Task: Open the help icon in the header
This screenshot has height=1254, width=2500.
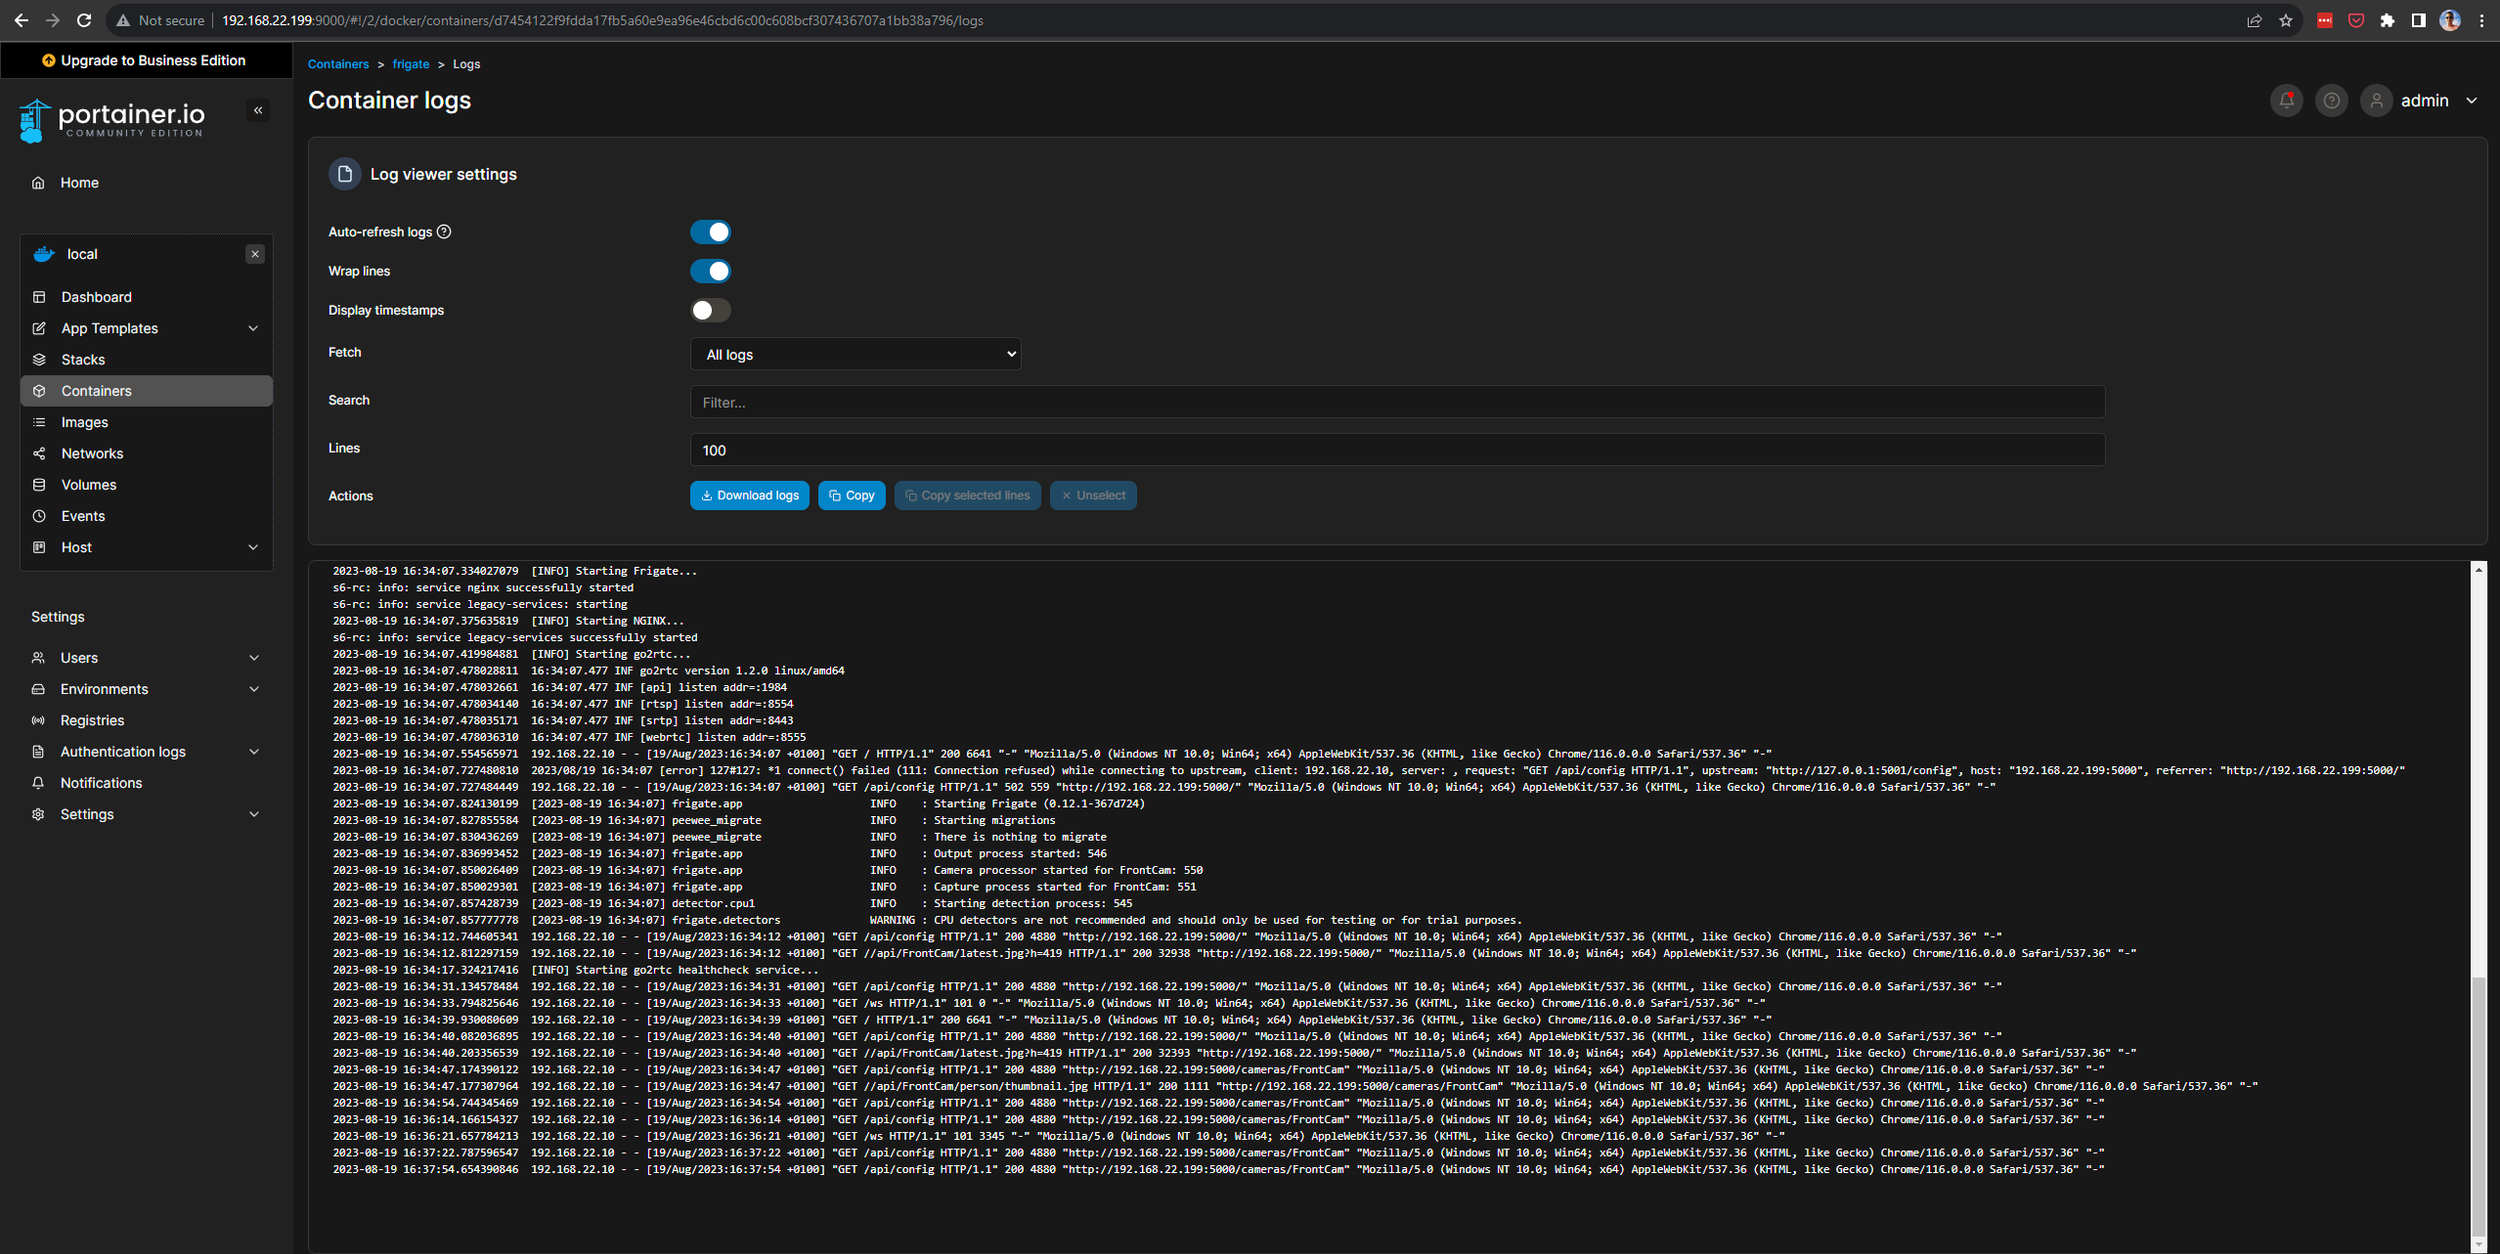Action: pyautogui.click(x=2331, y=100)
